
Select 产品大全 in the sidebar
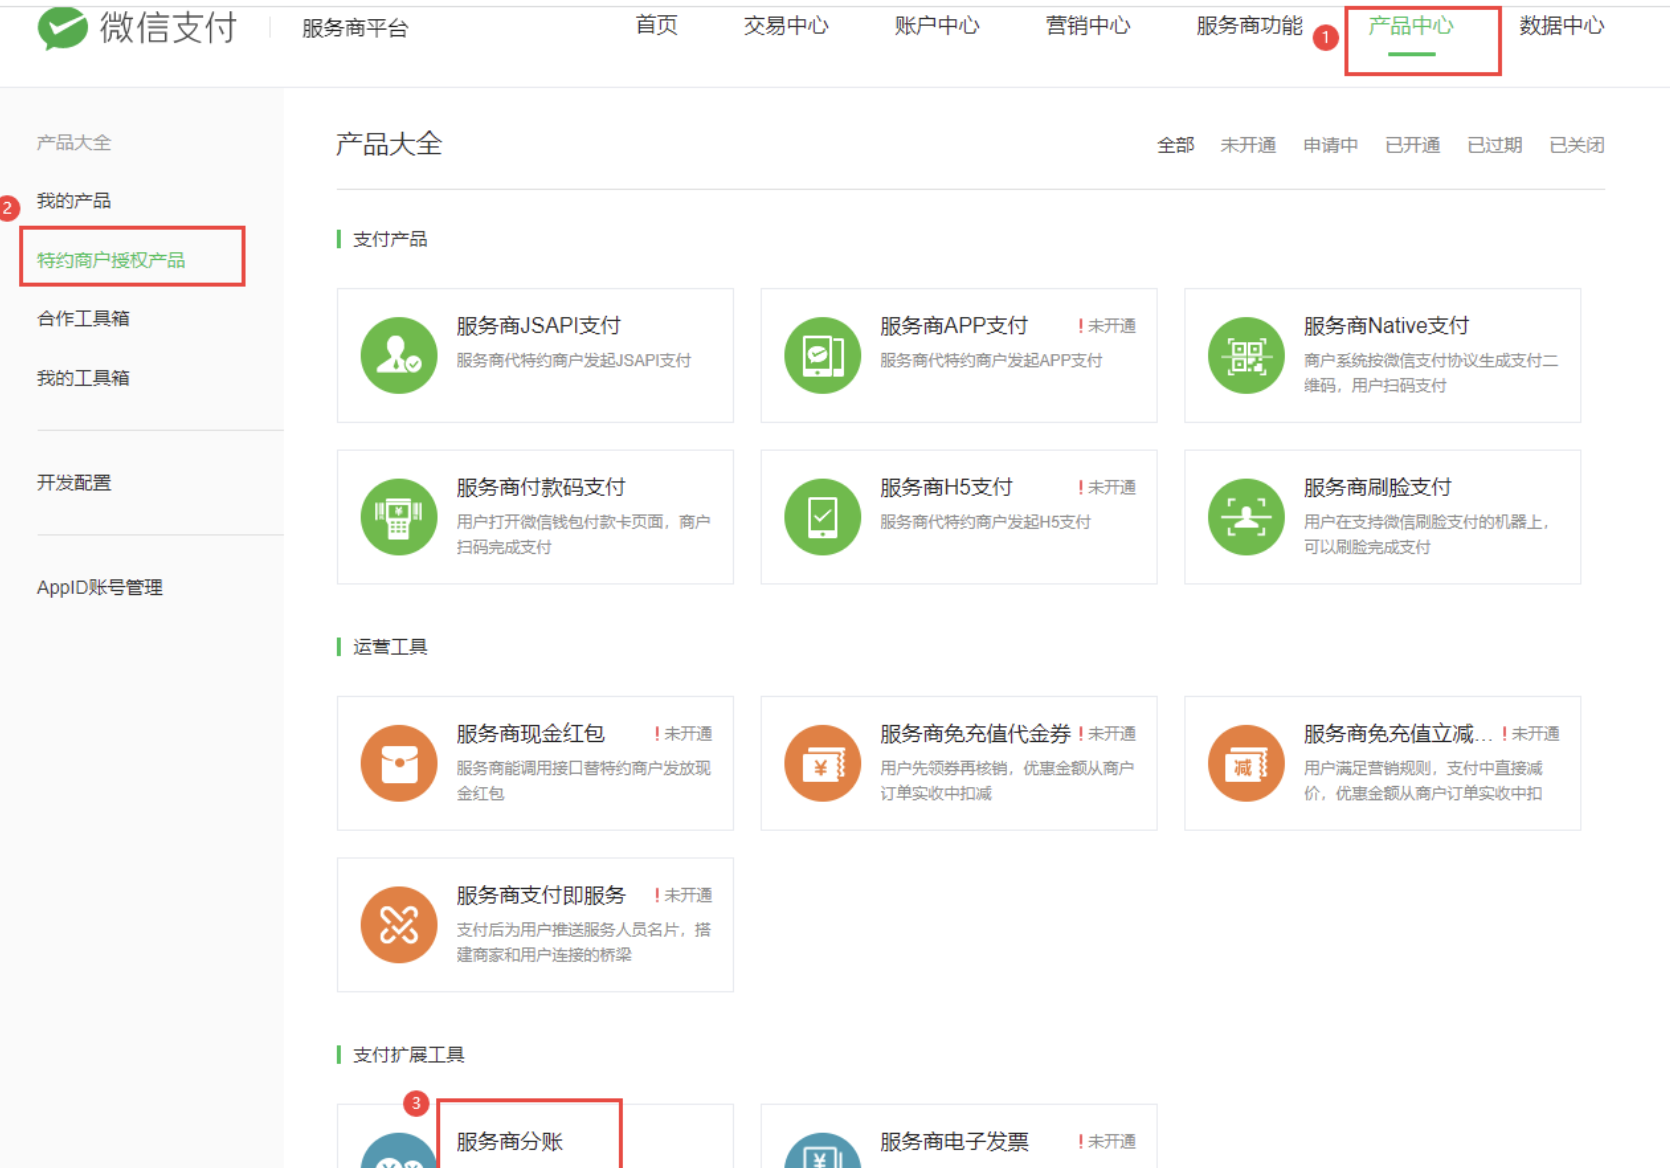pos(74,143)
